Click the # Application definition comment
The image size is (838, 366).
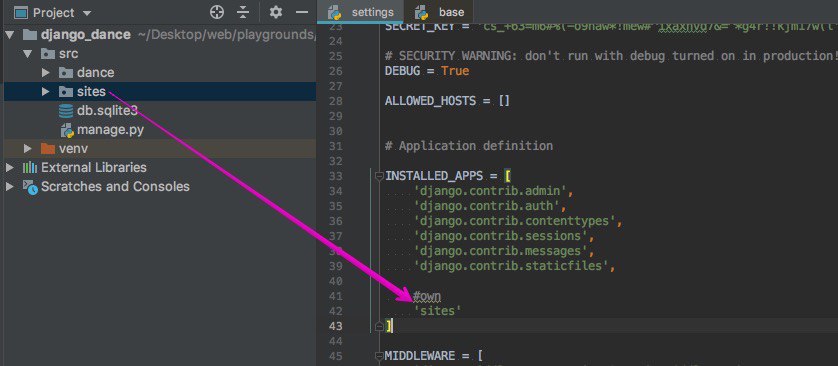(x=469, y=145)
